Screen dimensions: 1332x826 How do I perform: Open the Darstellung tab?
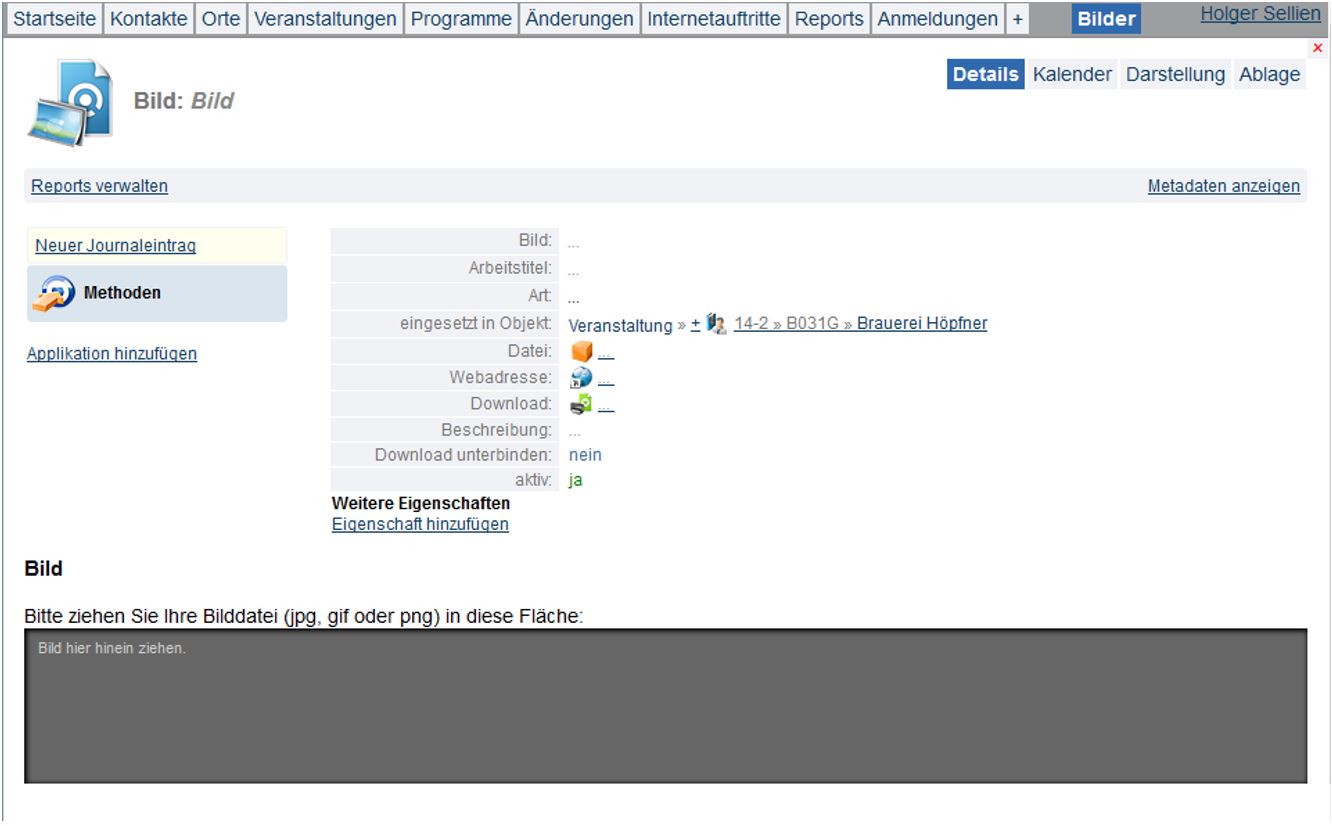point(1175,75)
